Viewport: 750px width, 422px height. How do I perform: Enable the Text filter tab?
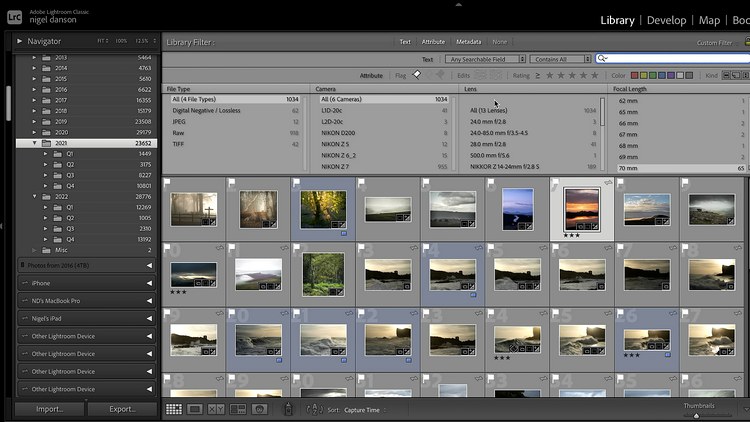[405, 42]
